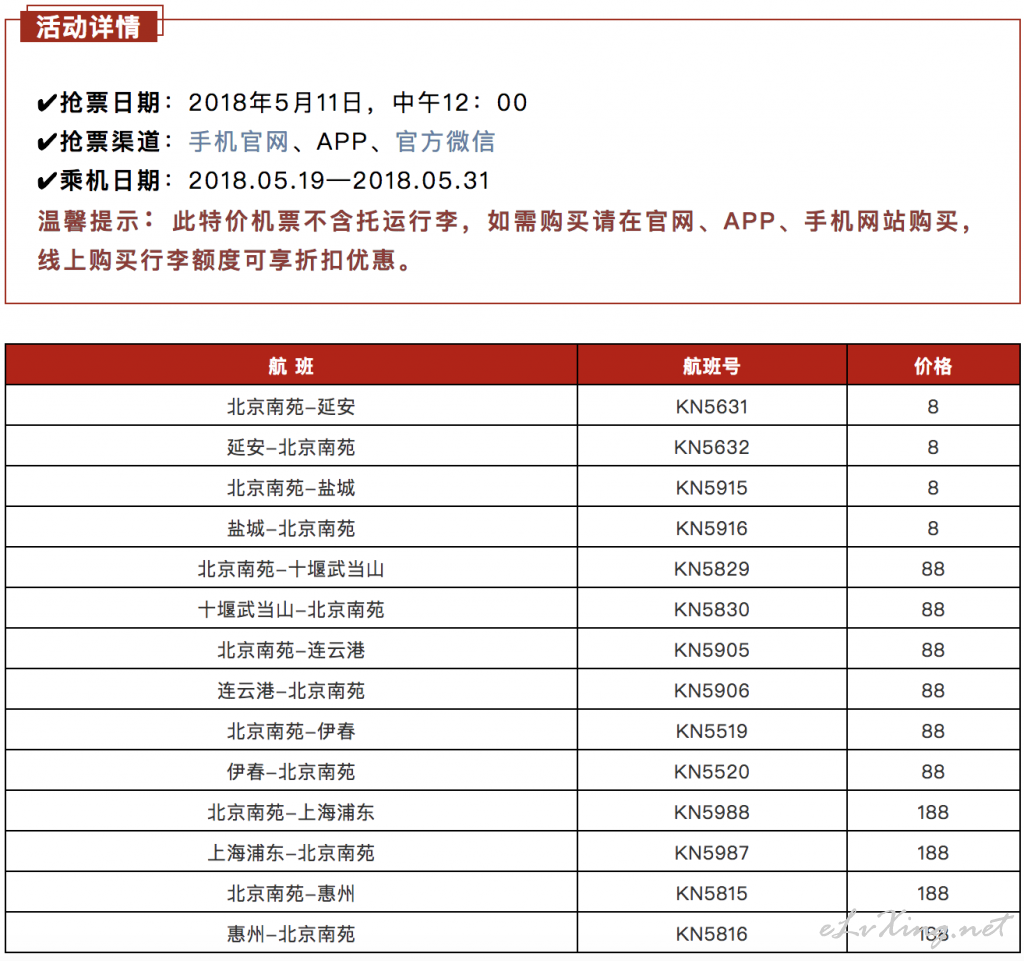This screenshot has width=1024, height=961.
Task: Click the 抢票日期 date text 2018年5月11日
Action: (276, 102)
